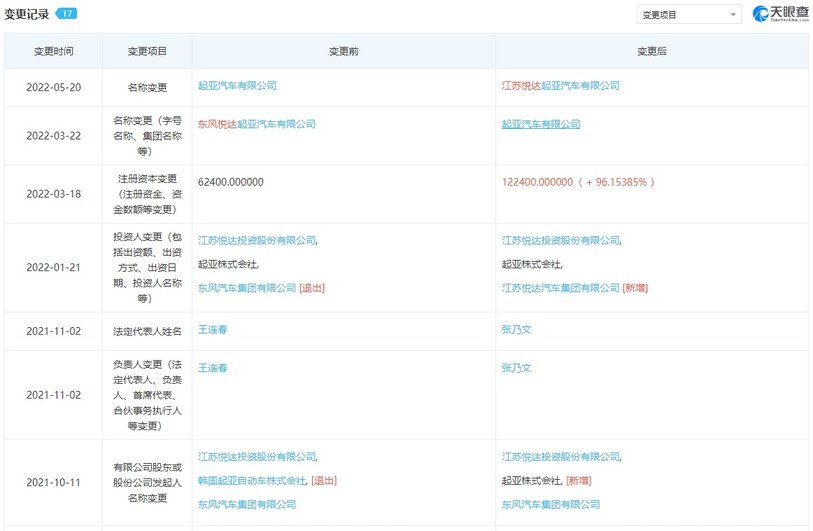Image resolution: width=813 pixels, height=531 pixels.
Task: Open 东风汽车集团有限公司 in 2021-10-11 变更后 cell
Action: (x=551, y=504)
